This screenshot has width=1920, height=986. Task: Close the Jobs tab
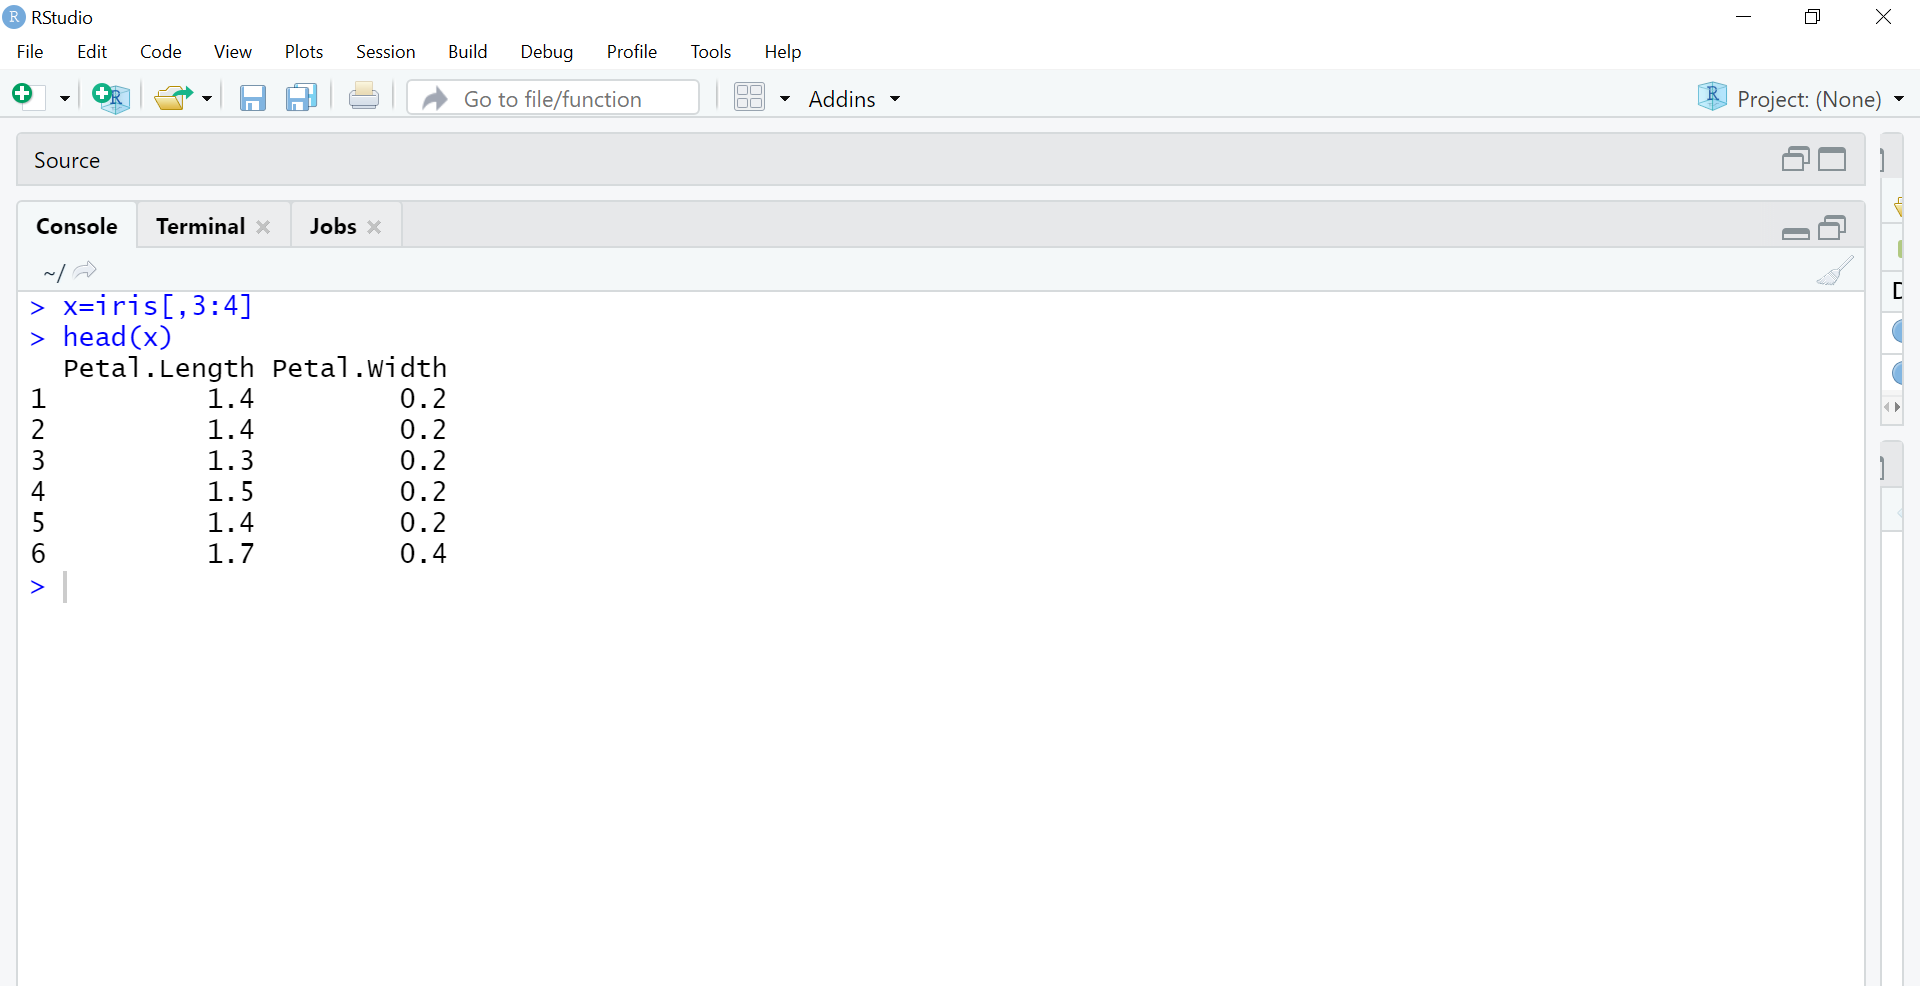[374, 227]
